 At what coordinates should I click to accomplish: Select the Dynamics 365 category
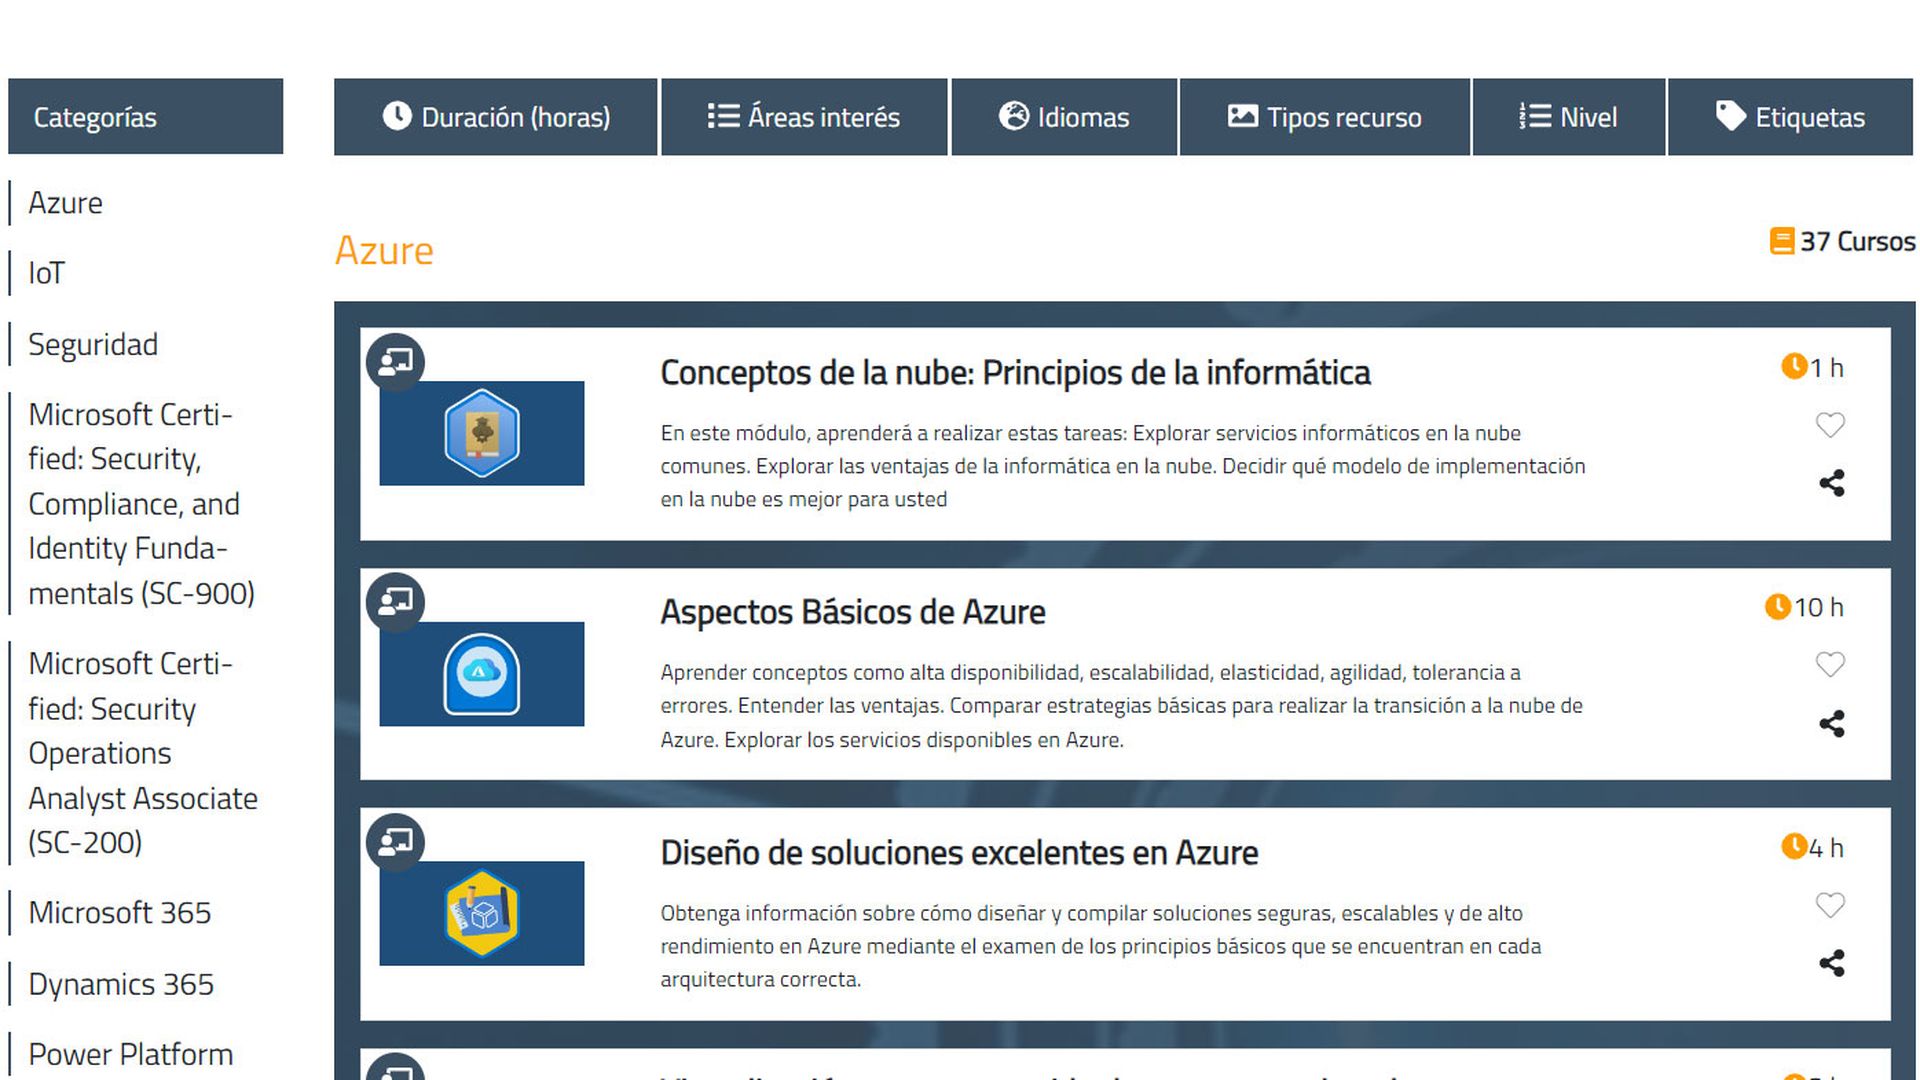121,984
